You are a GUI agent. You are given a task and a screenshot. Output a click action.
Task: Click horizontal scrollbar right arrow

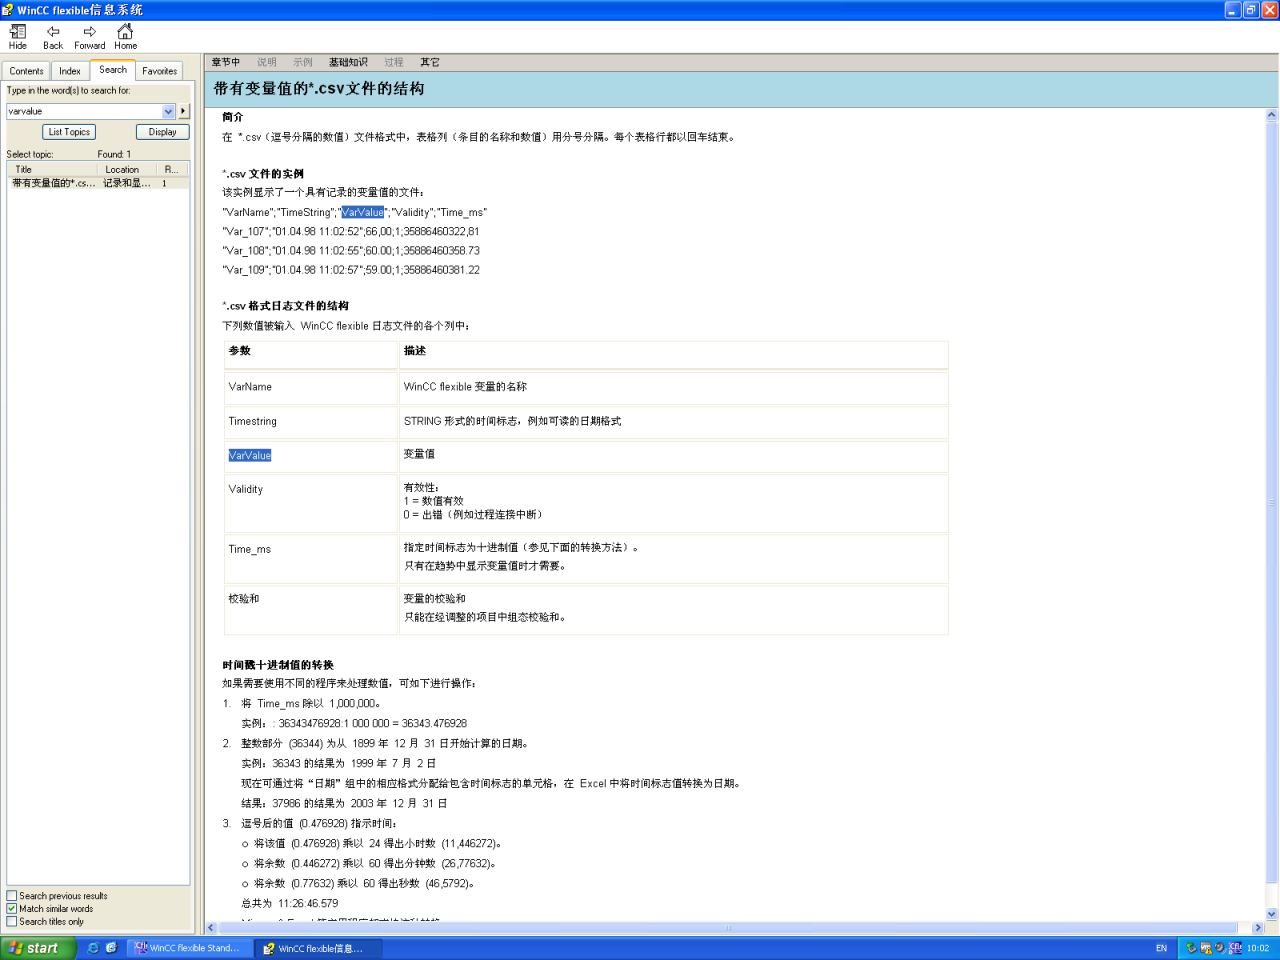pyautogui.click(x=1258, y=928)
